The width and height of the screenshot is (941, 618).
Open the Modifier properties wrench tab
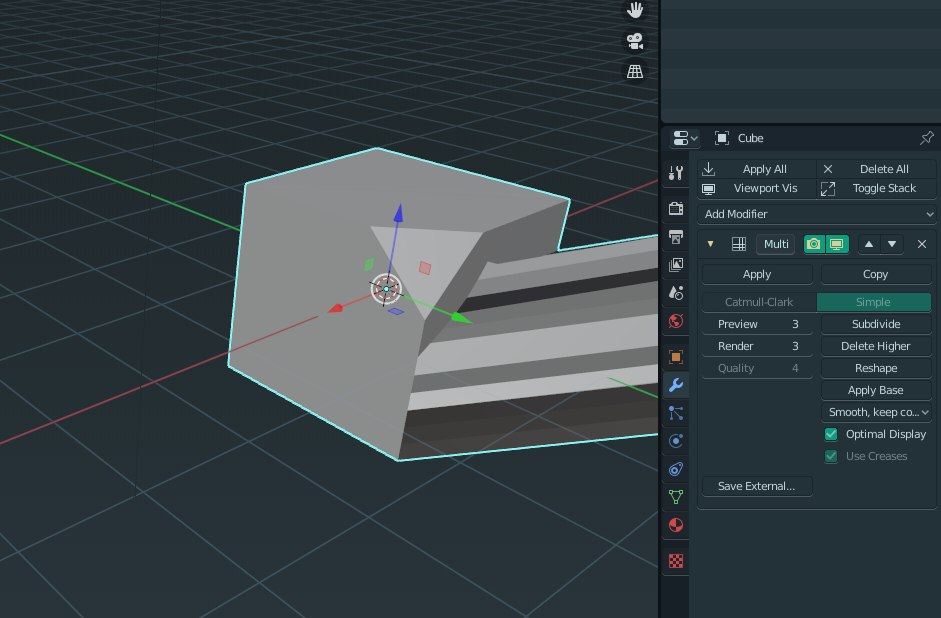coord(676,385)
